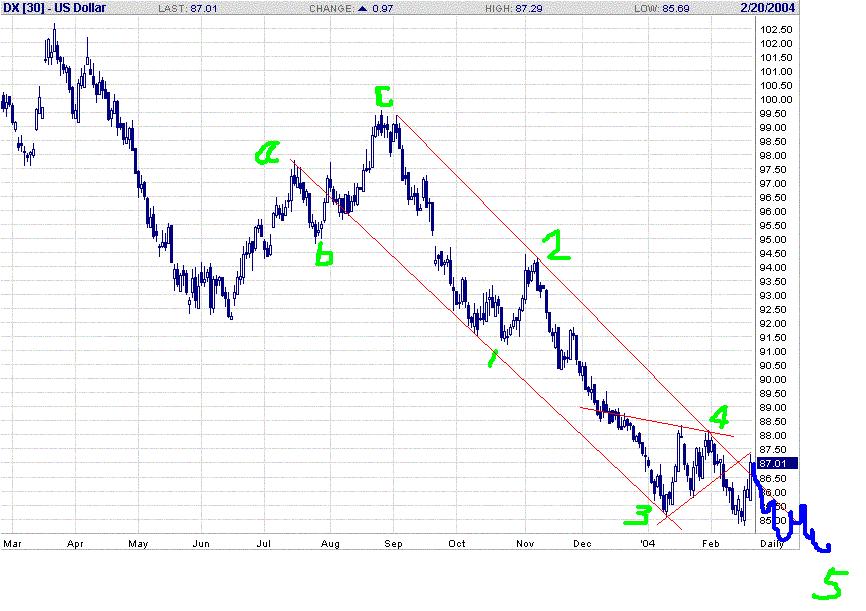Click the 100.50 price axis label
Viewport: 866px width, 611px height.
776,85
